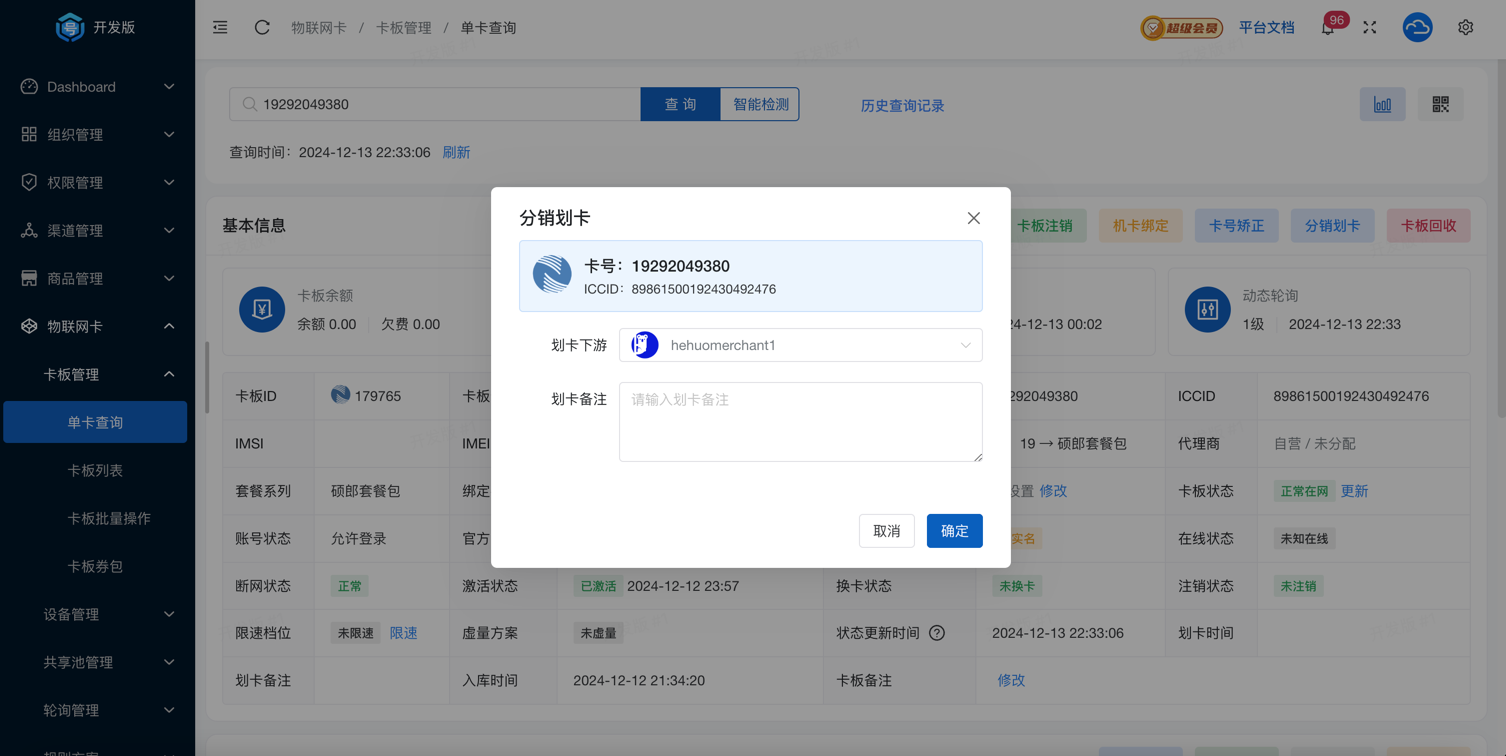Open the 划卡下游 merchant dropdown
Viewport: 1506px width, 756px height.
(x=800, y=345)
